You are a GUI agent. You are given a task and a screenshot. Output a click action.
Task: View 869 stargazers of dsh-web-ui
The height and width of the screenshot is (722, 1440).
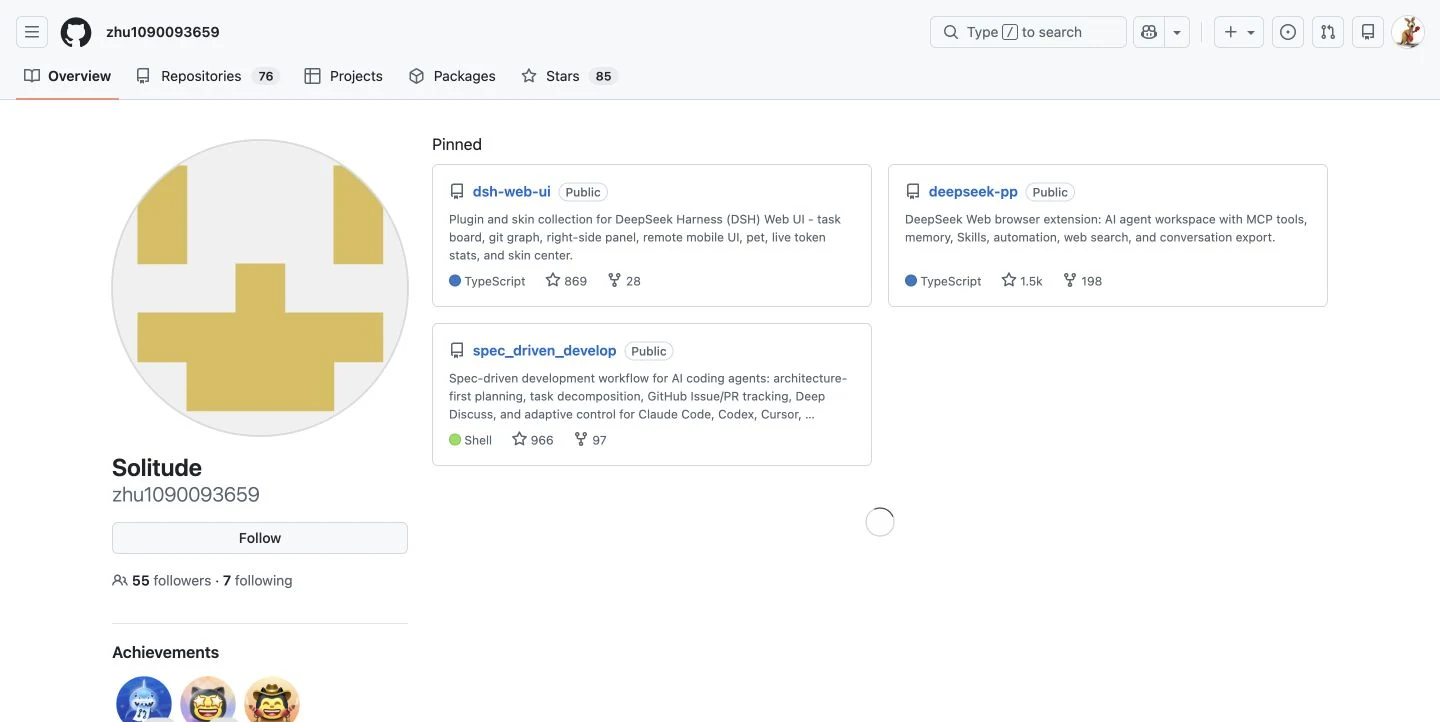566,281
